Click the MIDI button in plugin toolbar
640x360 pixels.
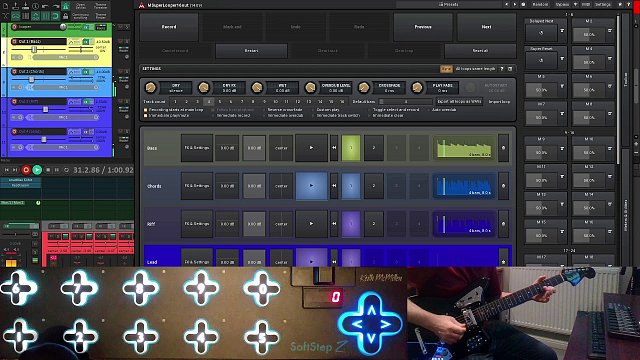(585, 4)
